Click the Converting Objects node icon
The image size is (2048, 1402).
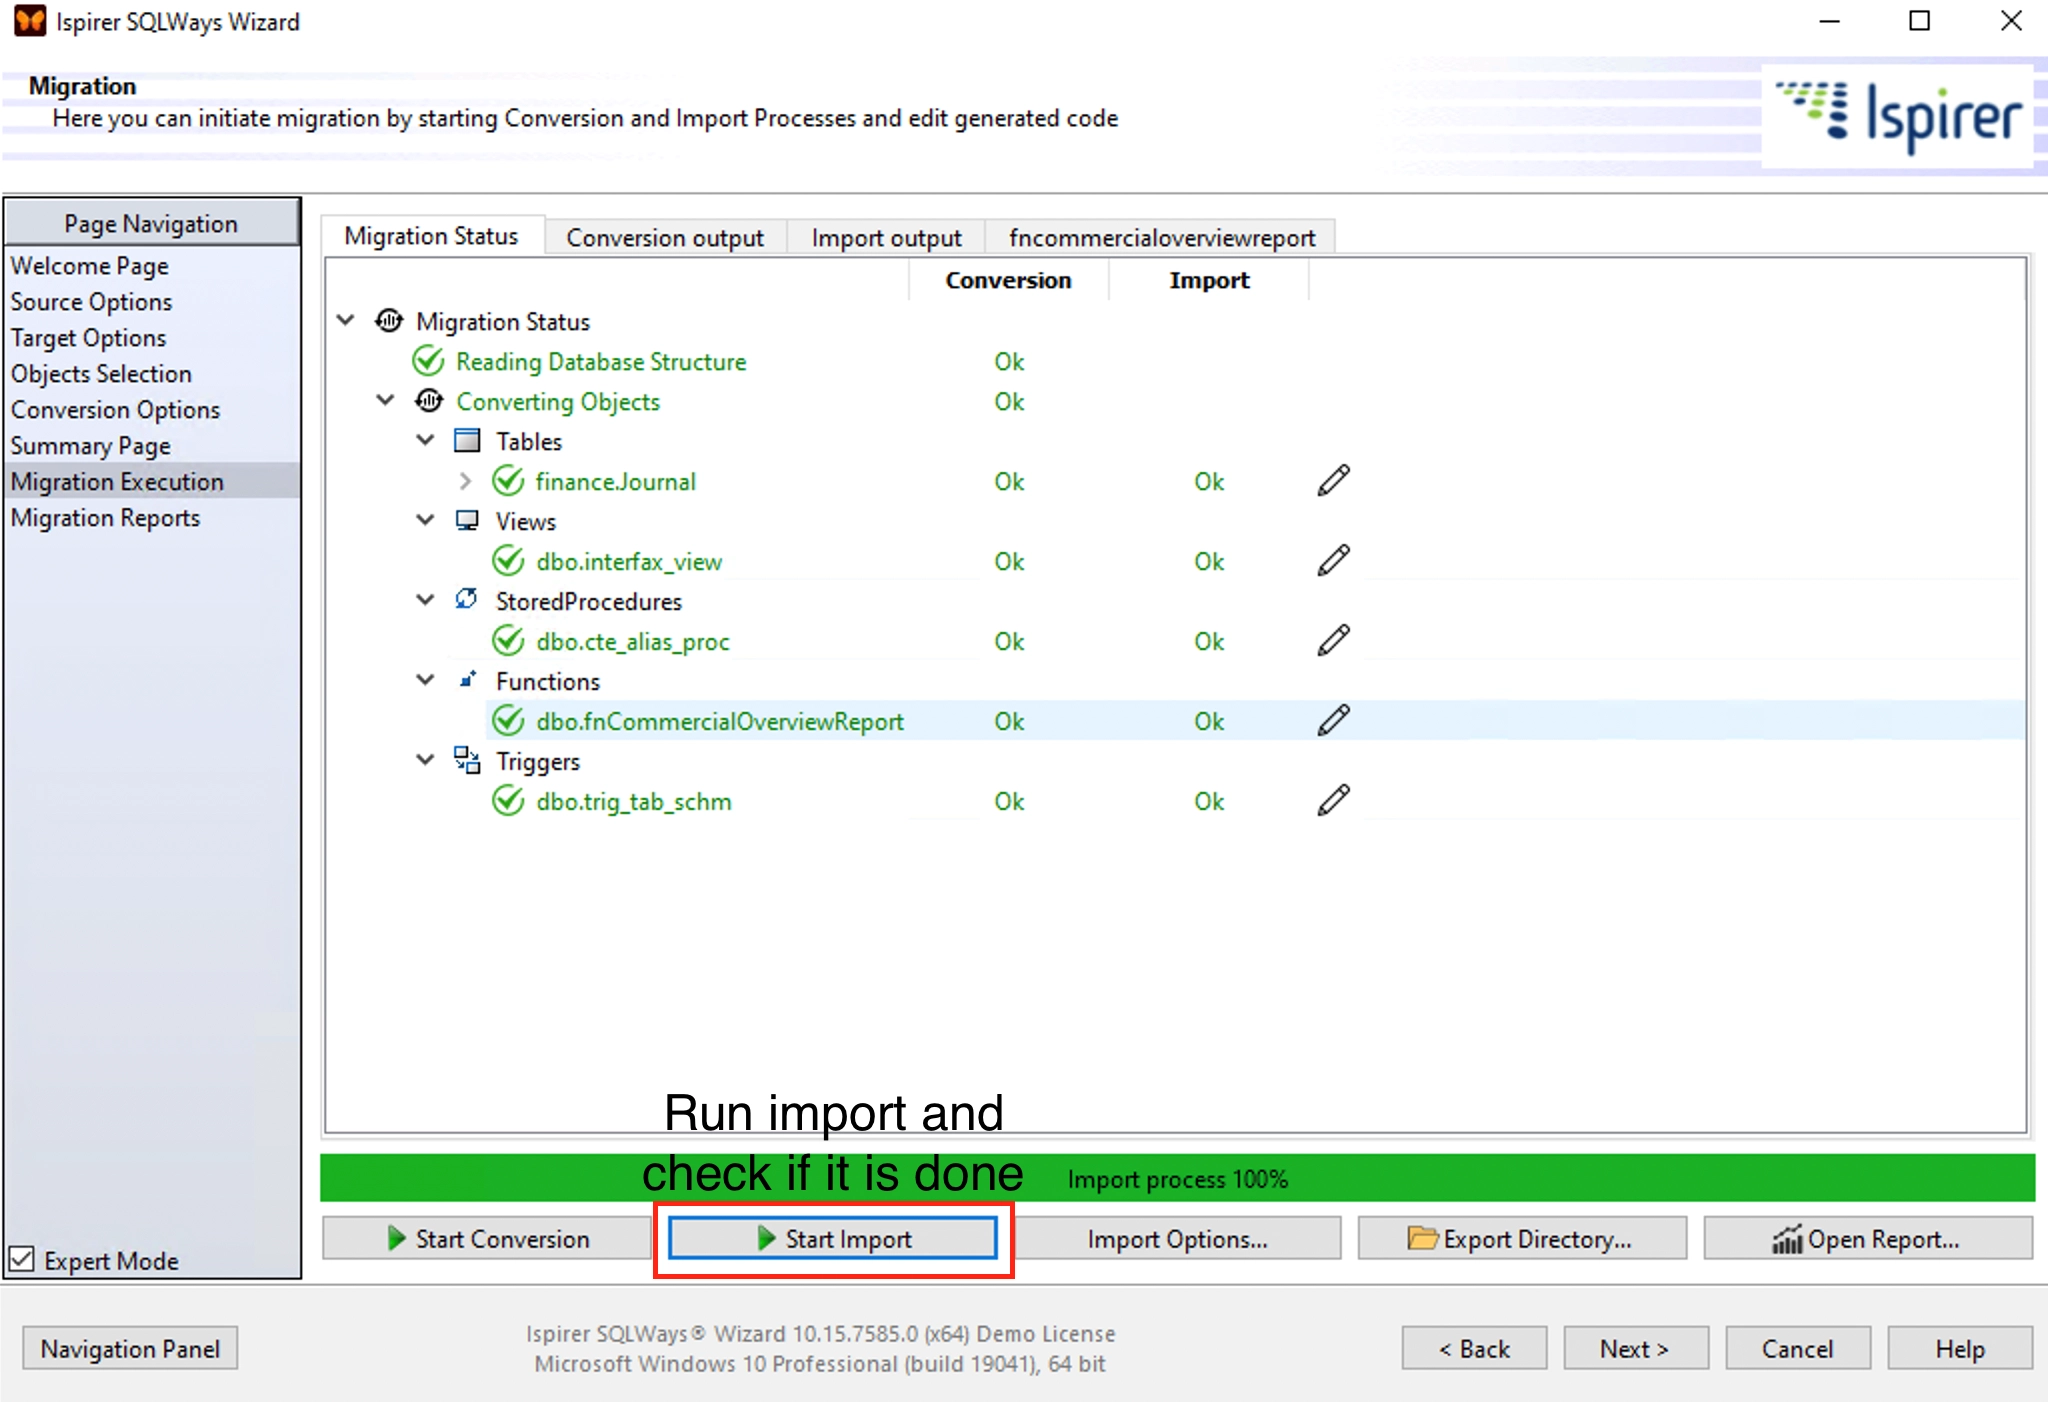tap(429, 401)
